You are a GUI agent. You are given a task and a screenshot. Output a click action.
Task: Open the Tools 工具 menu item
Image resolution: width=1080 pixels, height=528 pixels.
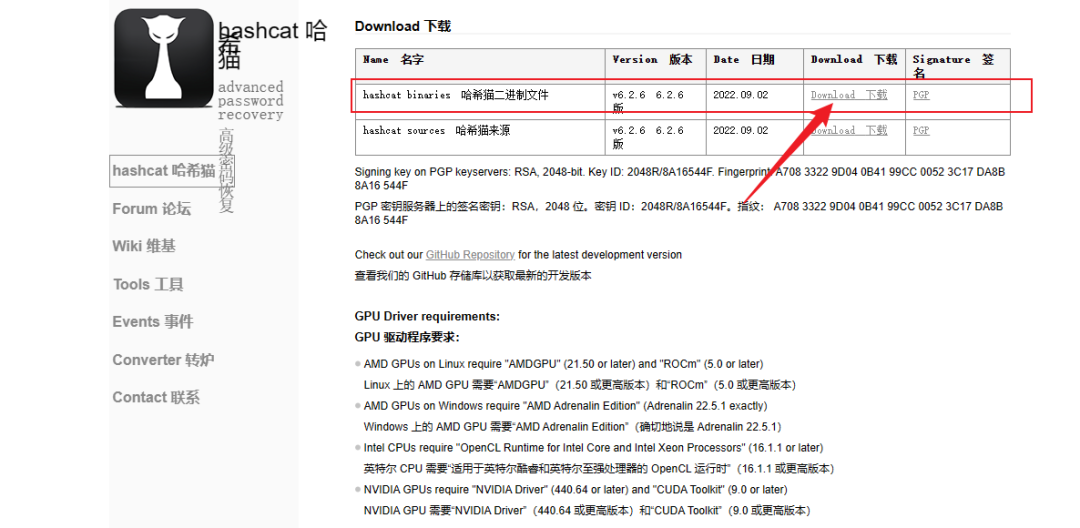148,284
